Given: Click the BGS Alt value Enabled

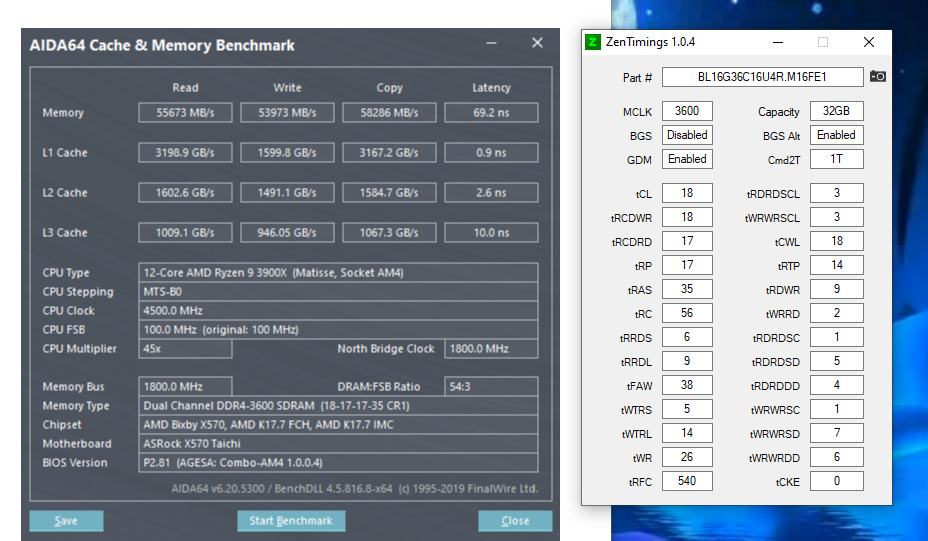Looking at the screenshot, I should coord(836,135).
